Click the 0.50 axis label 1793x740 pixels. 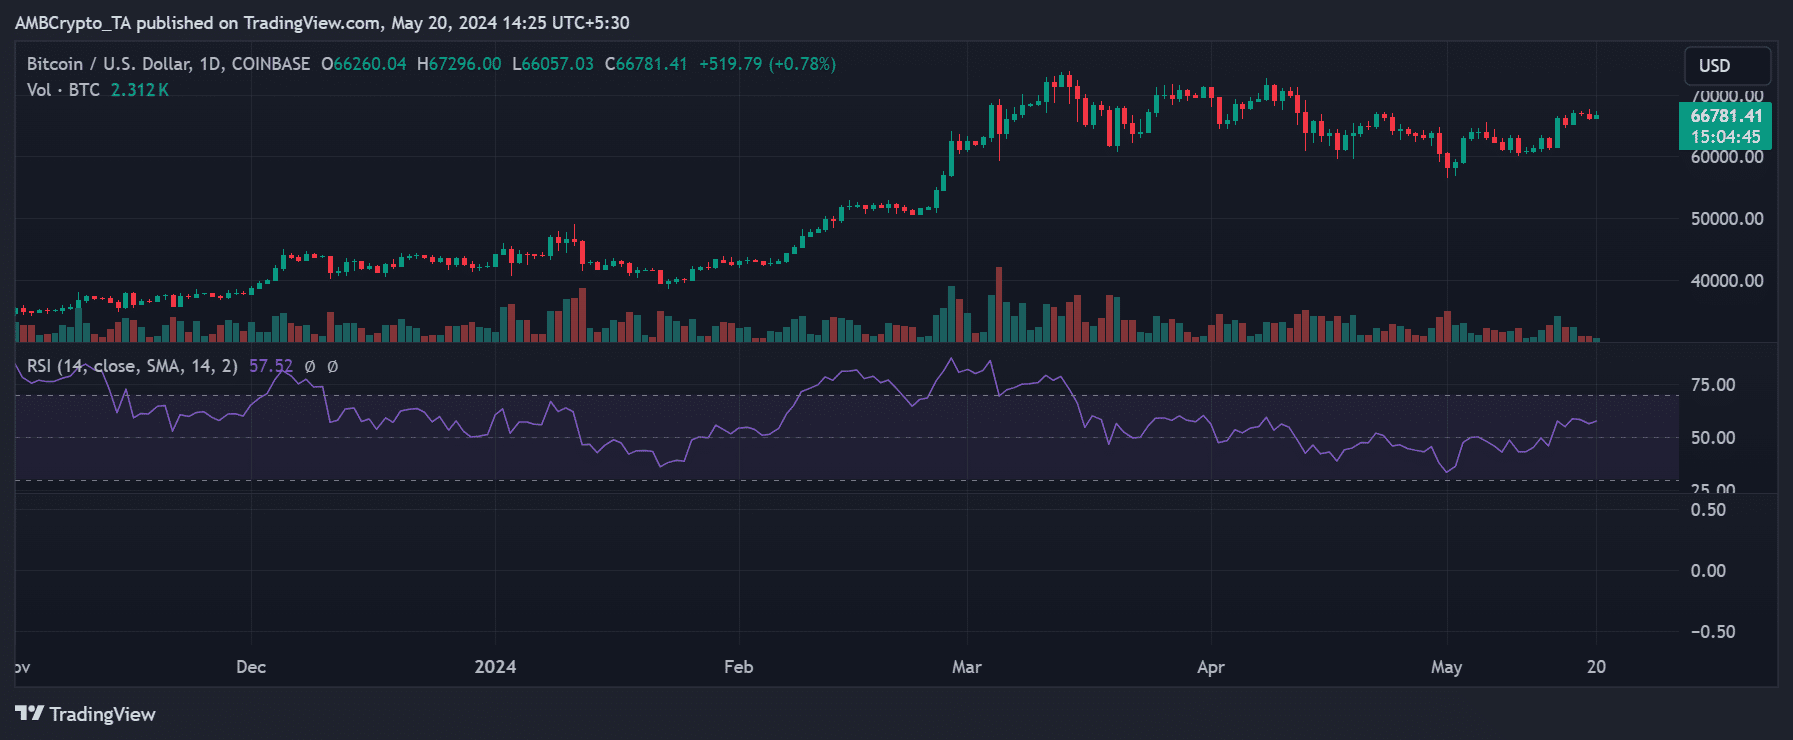click(1708, 510)
